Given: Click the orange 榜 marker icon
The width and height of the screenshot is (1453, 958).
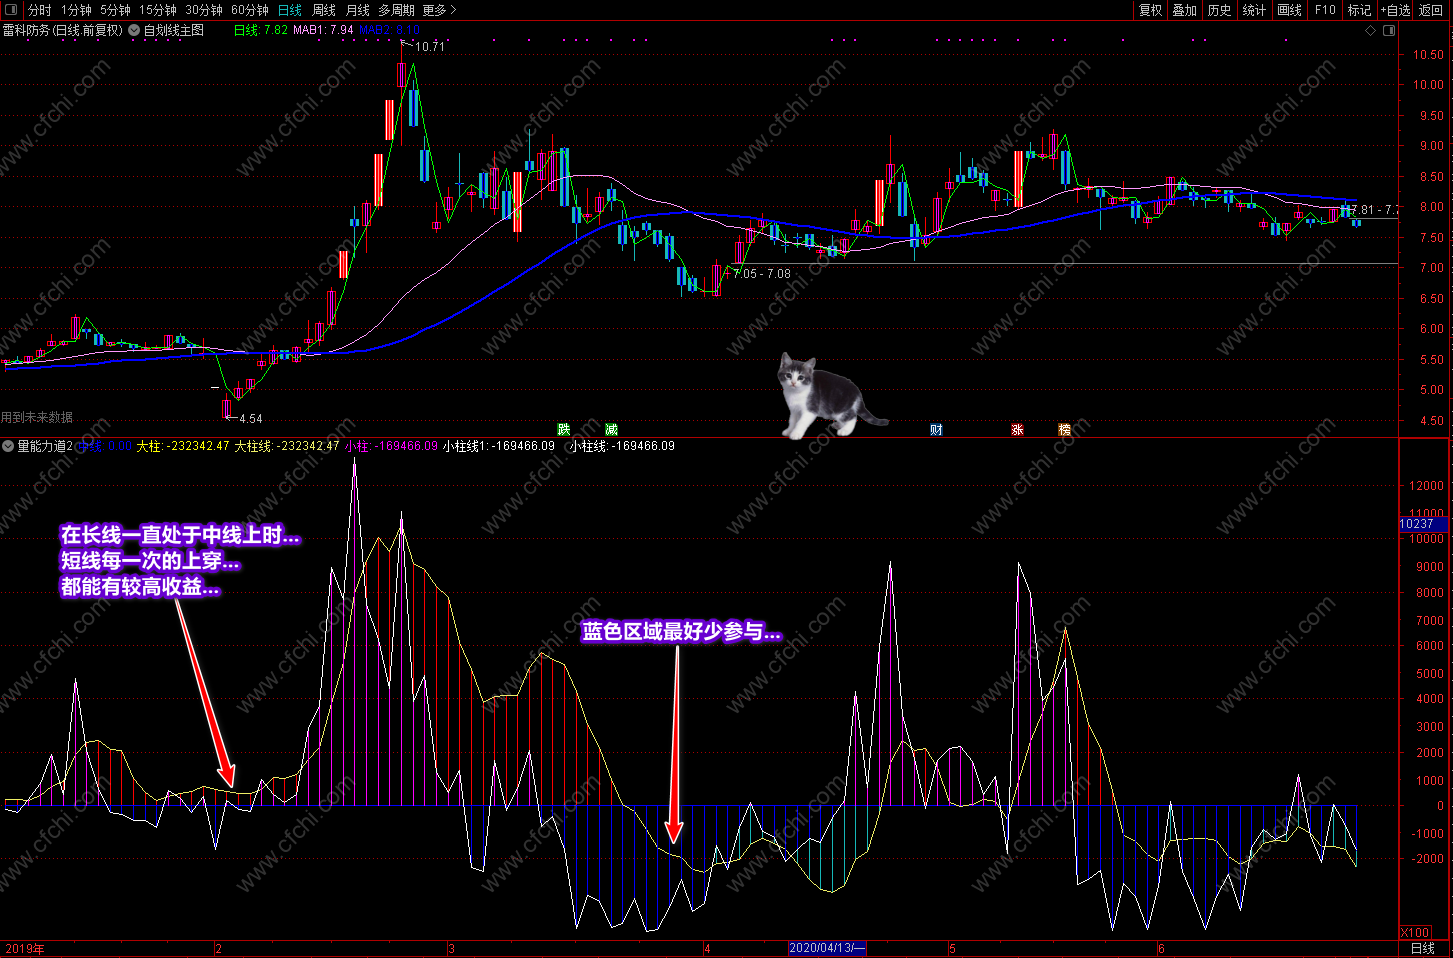Looking at the screenshot, I should pyautogui.click(x=1065, y=430).
